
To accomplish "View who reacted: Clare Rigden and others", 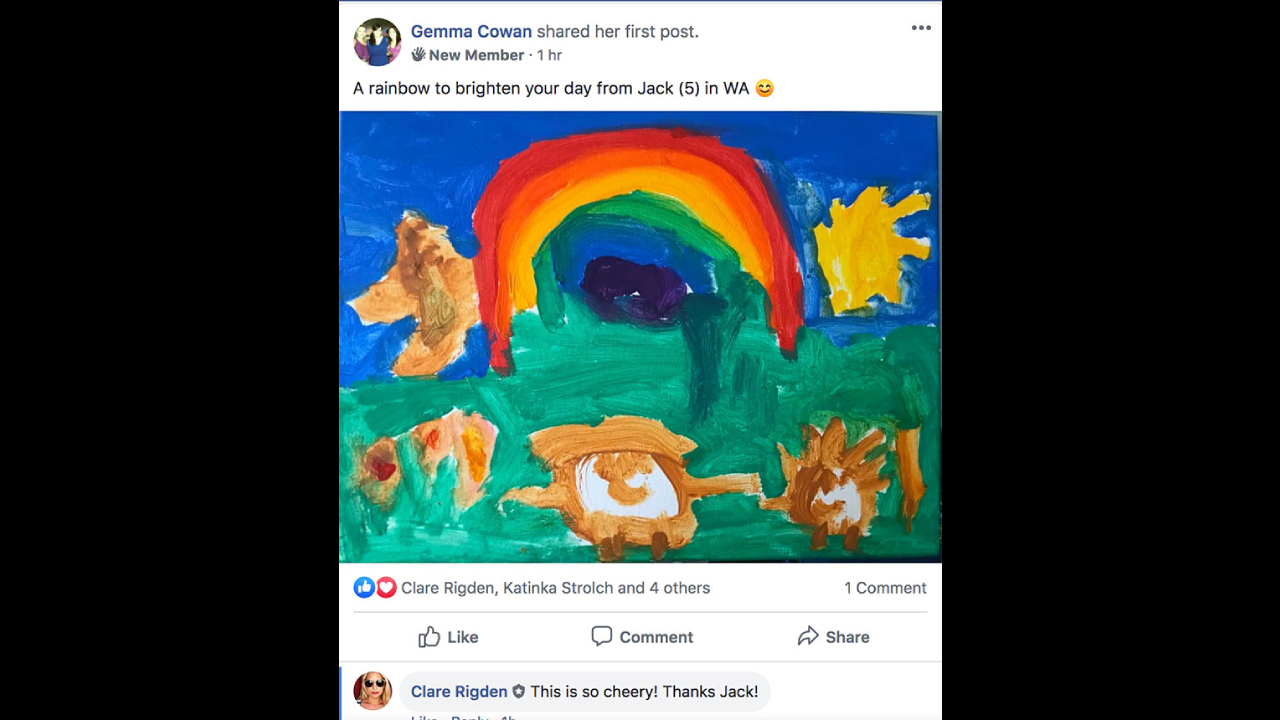I will 555,588.
